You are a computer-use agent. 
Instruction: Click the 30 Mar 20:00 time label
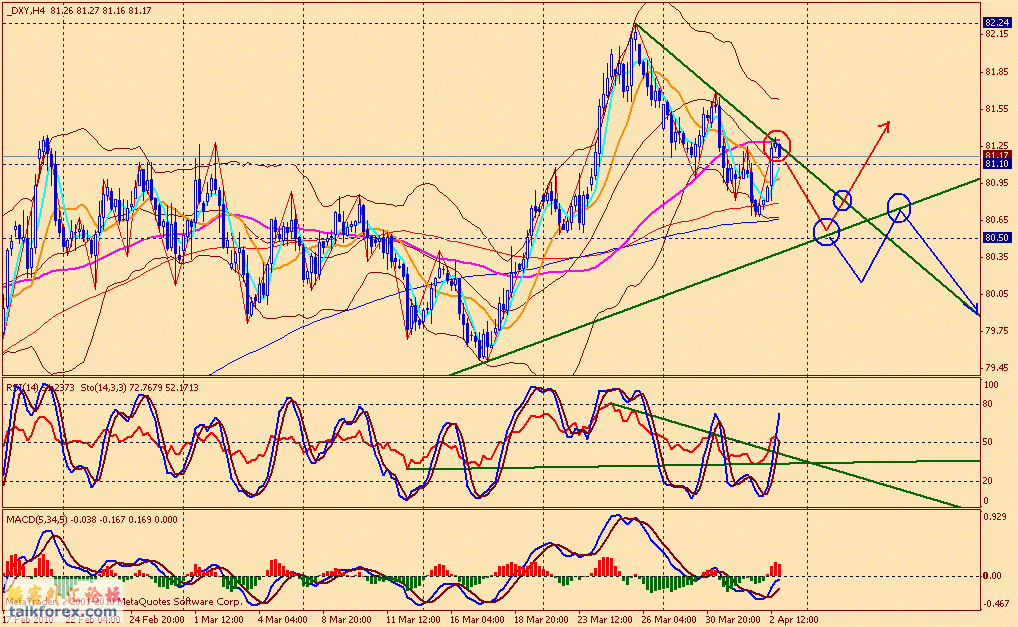[733, 620]
